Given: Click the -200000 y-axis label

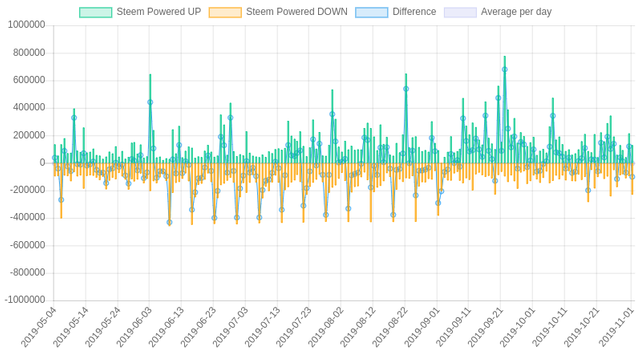Looking at the screenshot, I should (x=27, y=190).
